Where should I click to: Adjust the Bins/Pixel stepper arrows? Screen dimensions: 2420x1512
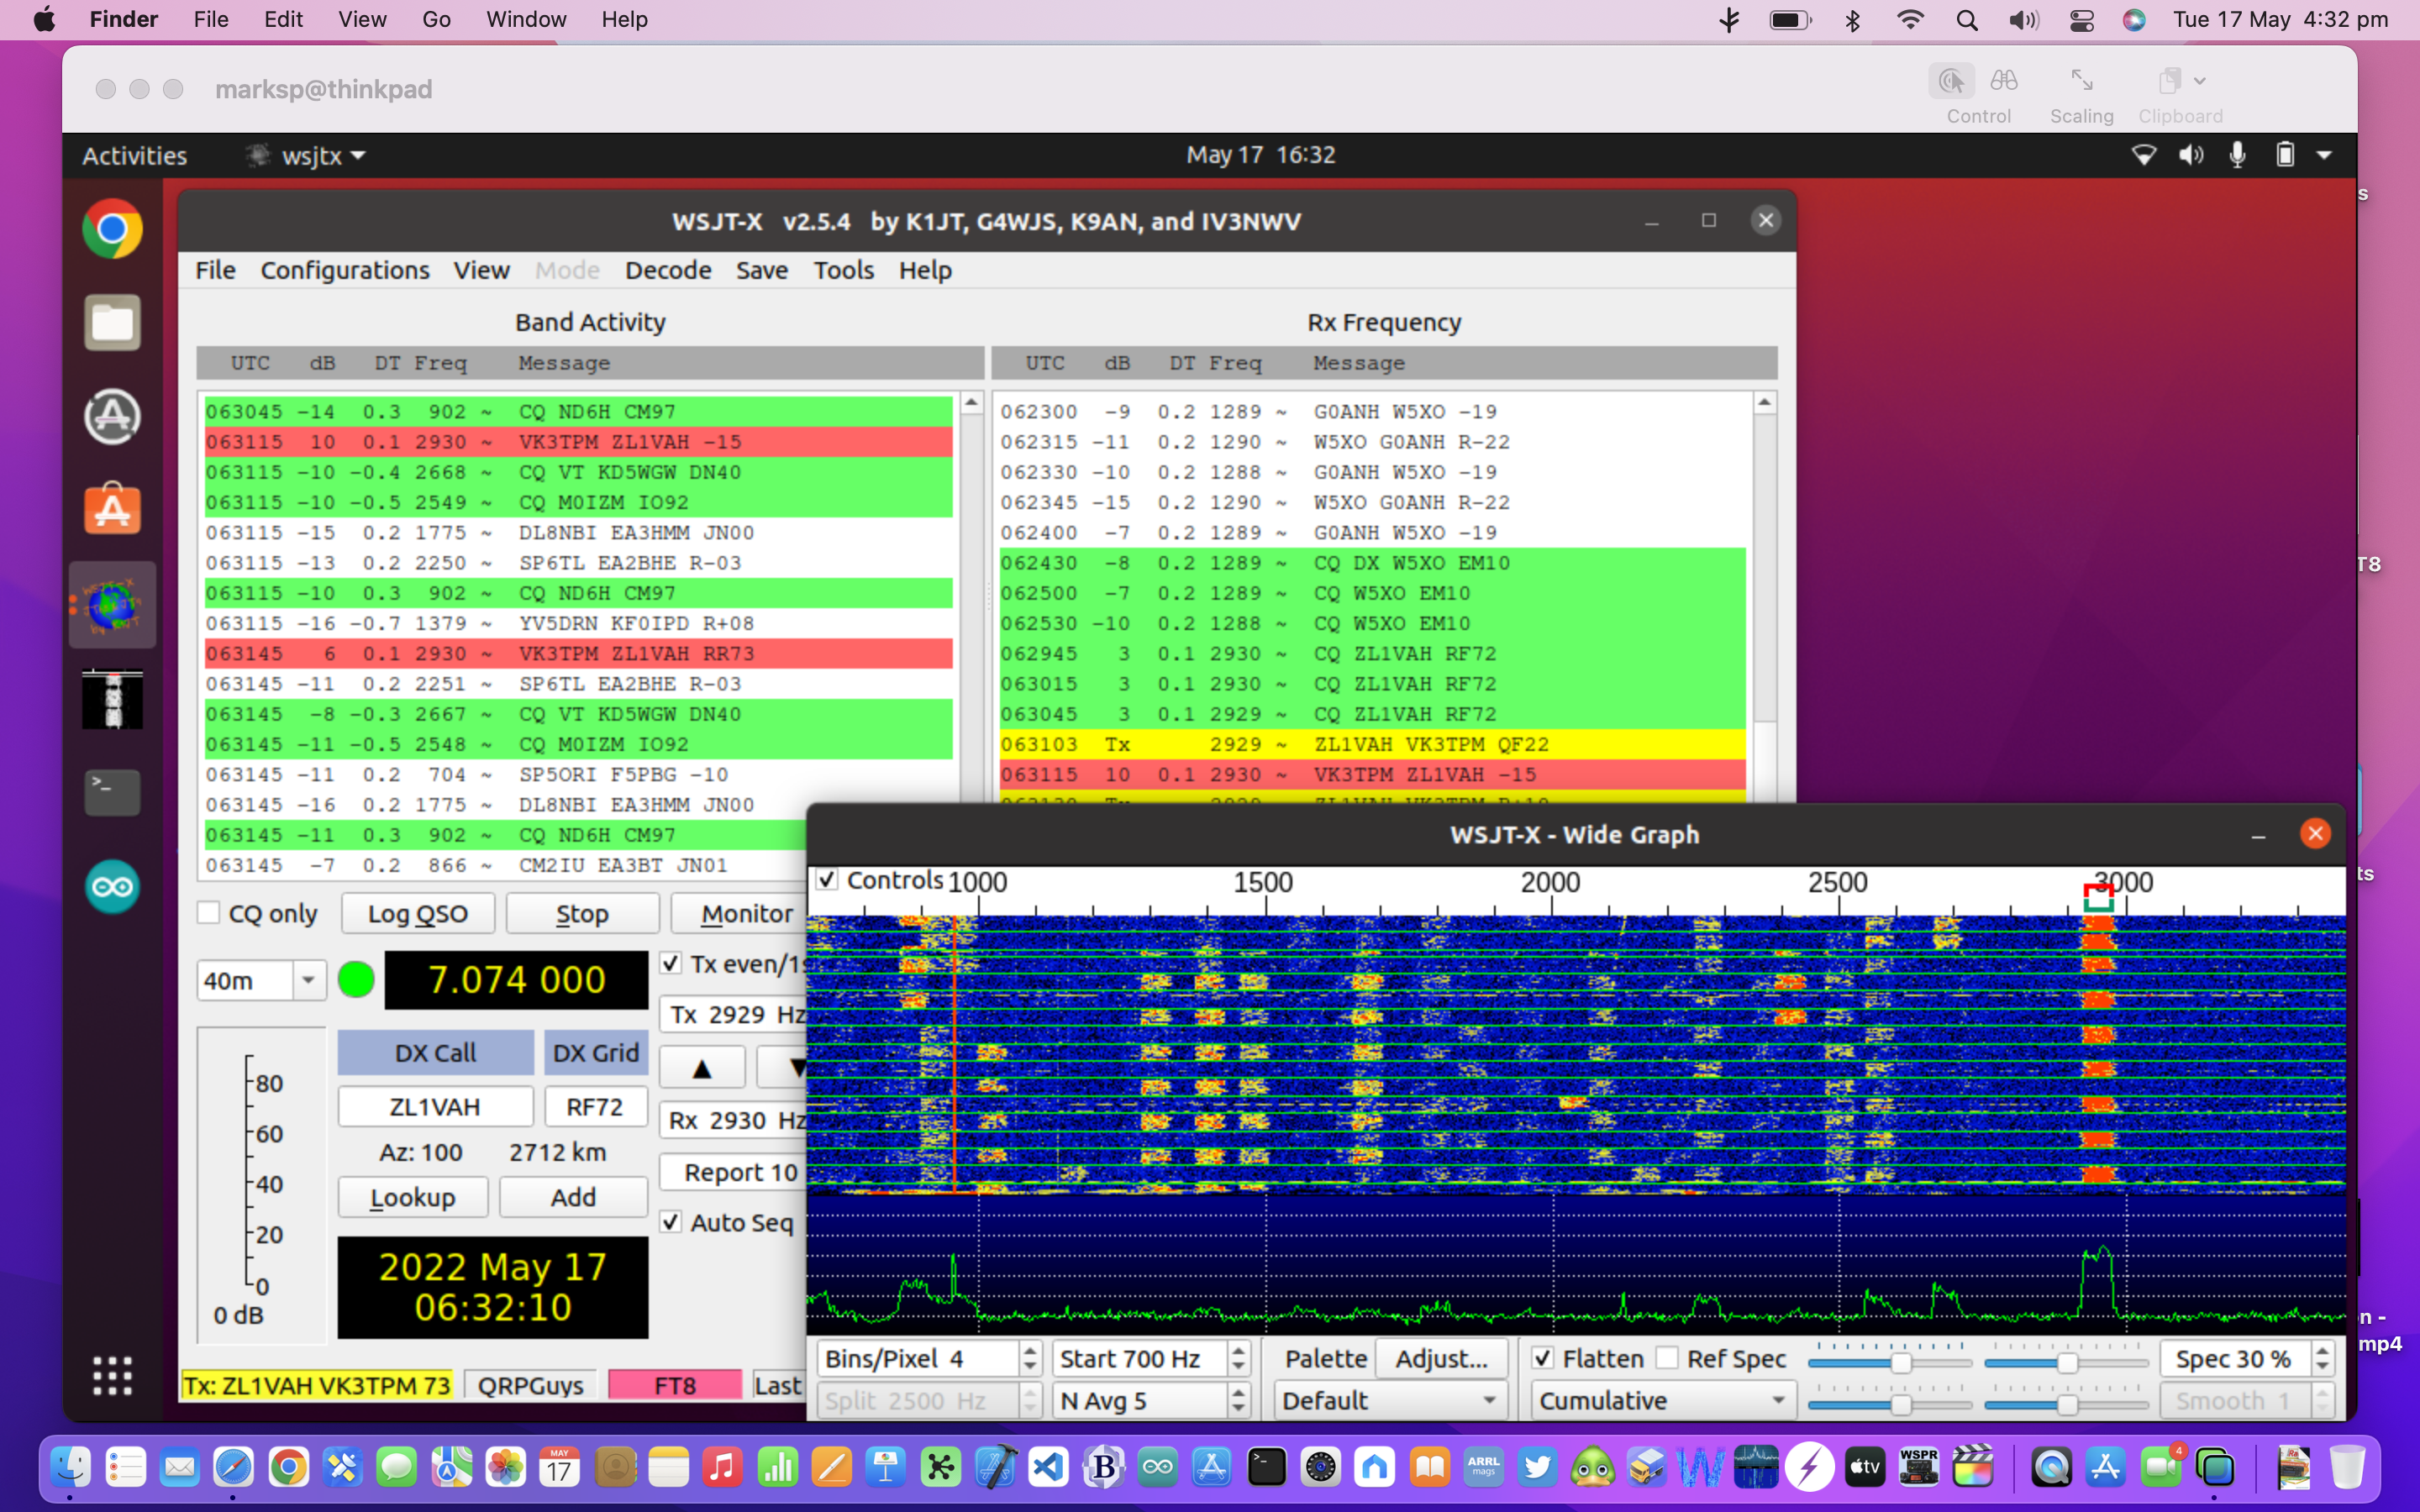point(1030,1358)
